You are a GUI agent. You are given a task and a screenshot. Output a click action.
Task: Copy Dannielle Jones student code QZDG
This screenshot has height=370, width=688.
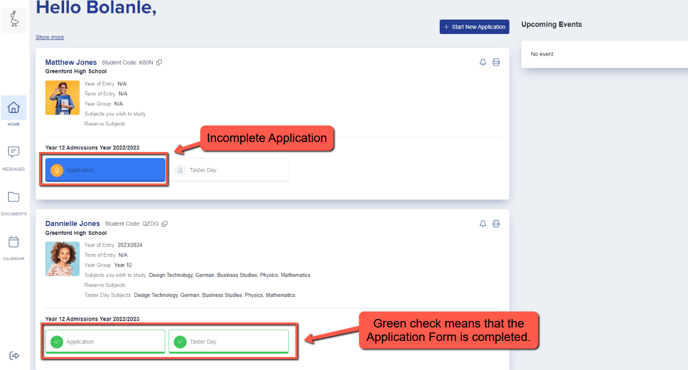pos(165,224)
